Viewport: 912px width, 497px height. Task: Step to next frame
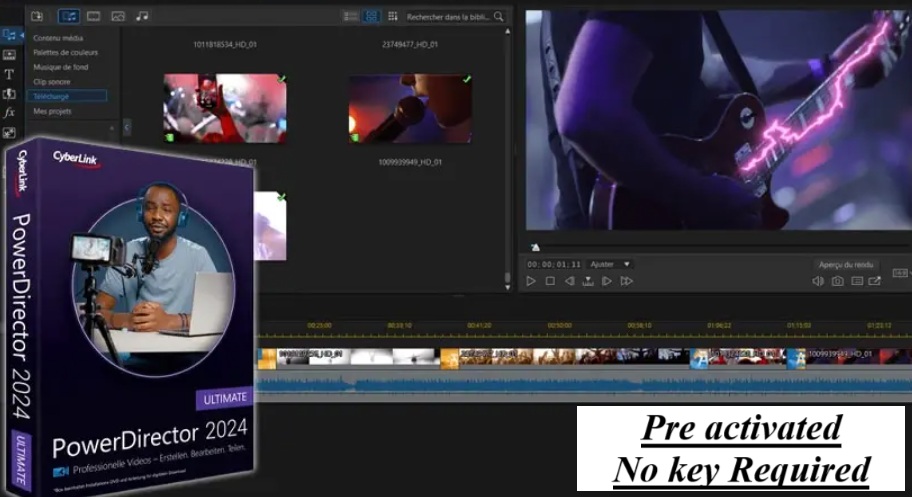point(607,281)
